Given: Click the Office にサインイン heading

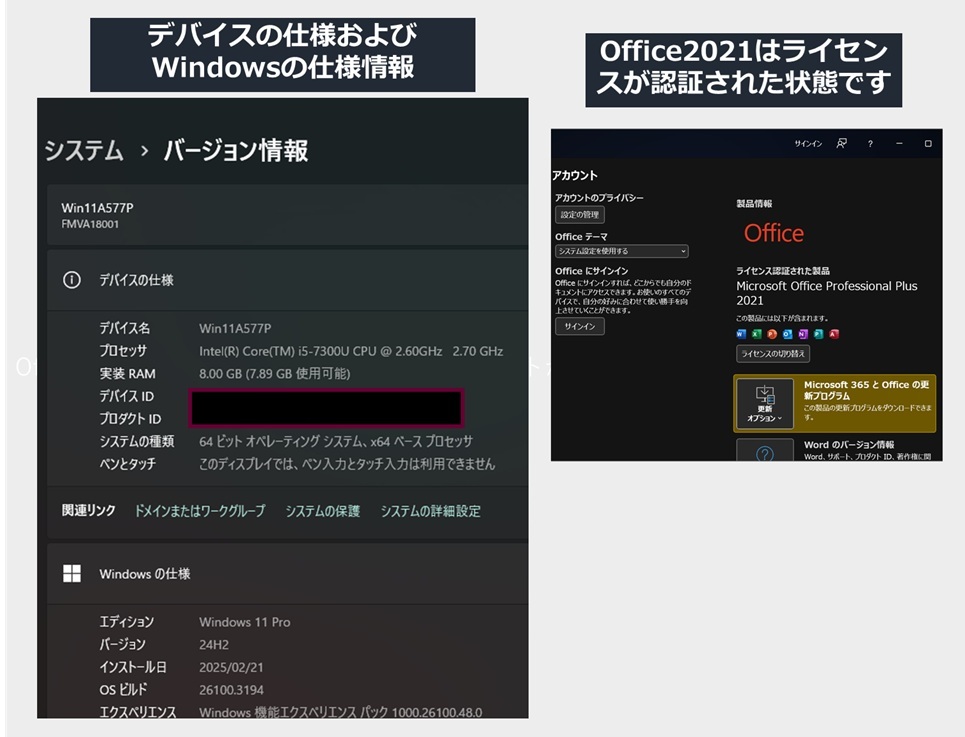Looking at the screenshot, I should tap(591, 271).
